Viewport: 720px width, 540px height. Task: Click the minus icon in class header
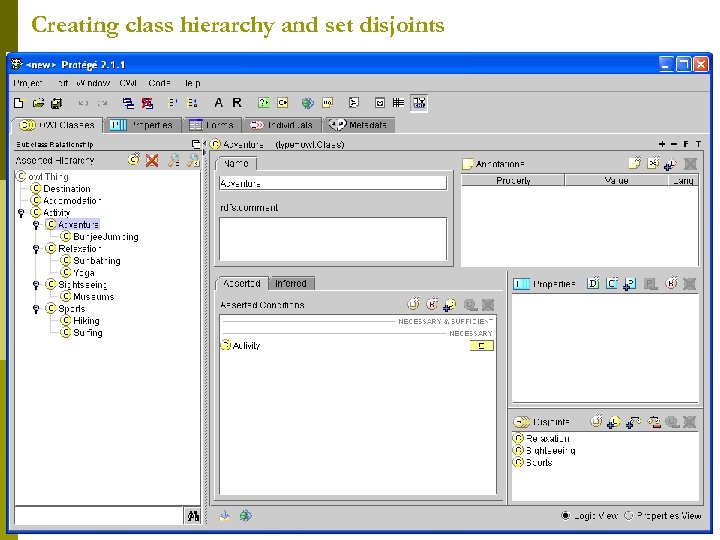tap(674, 144)
